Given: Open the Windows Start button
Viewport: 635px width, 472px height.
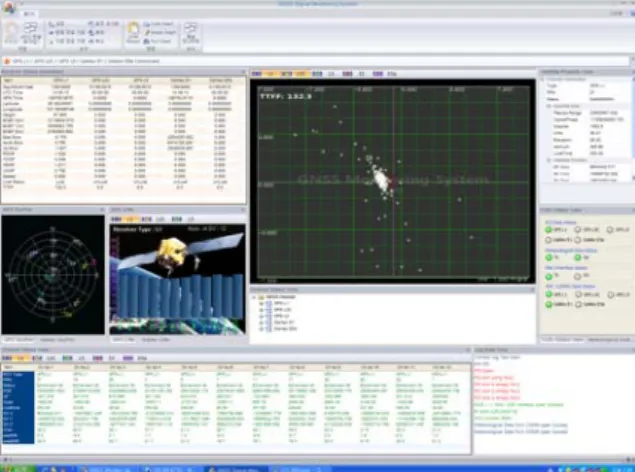Looking at the screenshot, I should point(17,469).
